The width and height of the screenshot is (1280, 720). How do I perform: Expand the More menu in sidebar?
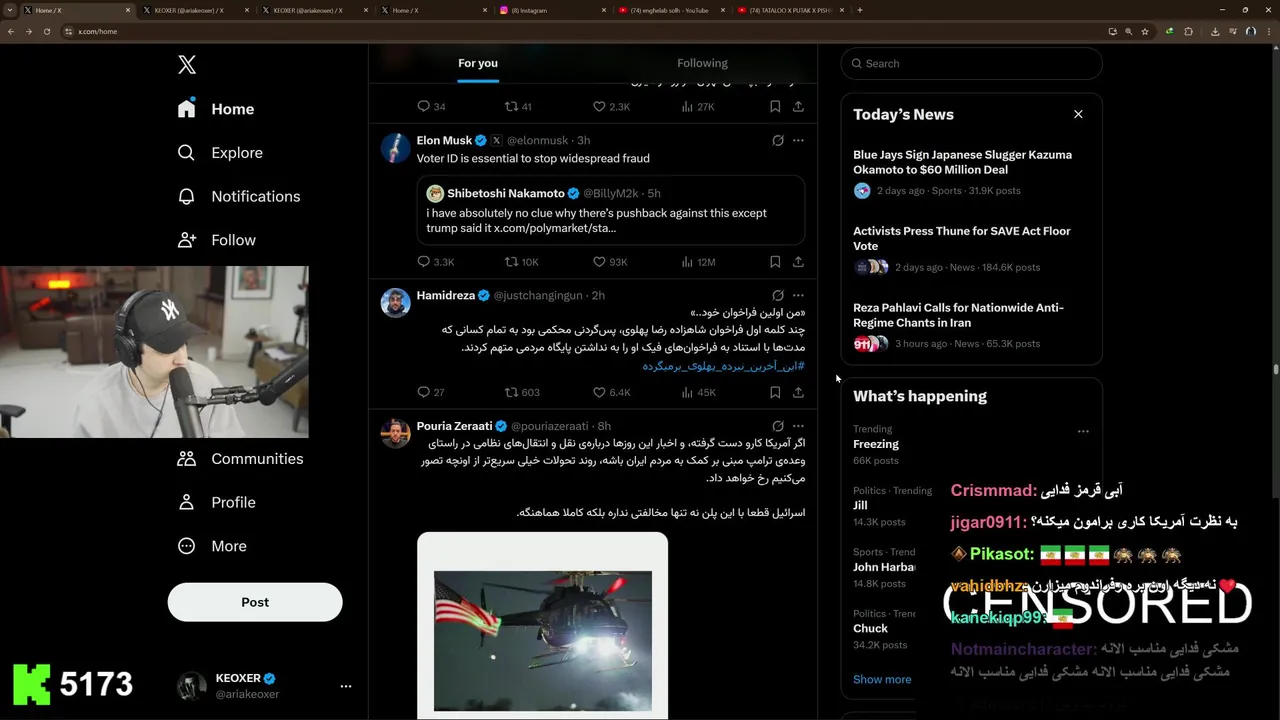pos(212,546)
